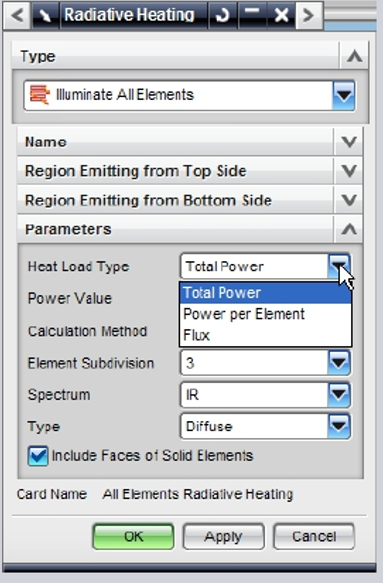
Task: Click the Illuminate All Elements type icon
Action: coord(39,95)
